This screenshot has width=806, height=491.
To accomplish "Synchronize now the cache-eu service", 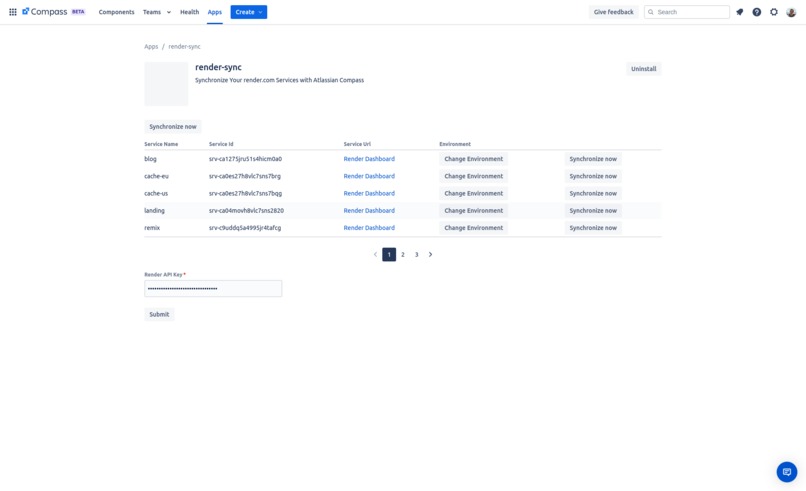I will [593, 176].
